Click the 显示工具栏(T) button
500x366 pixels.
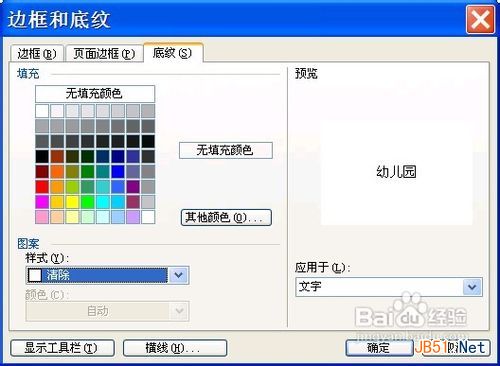tap(62, 348)
